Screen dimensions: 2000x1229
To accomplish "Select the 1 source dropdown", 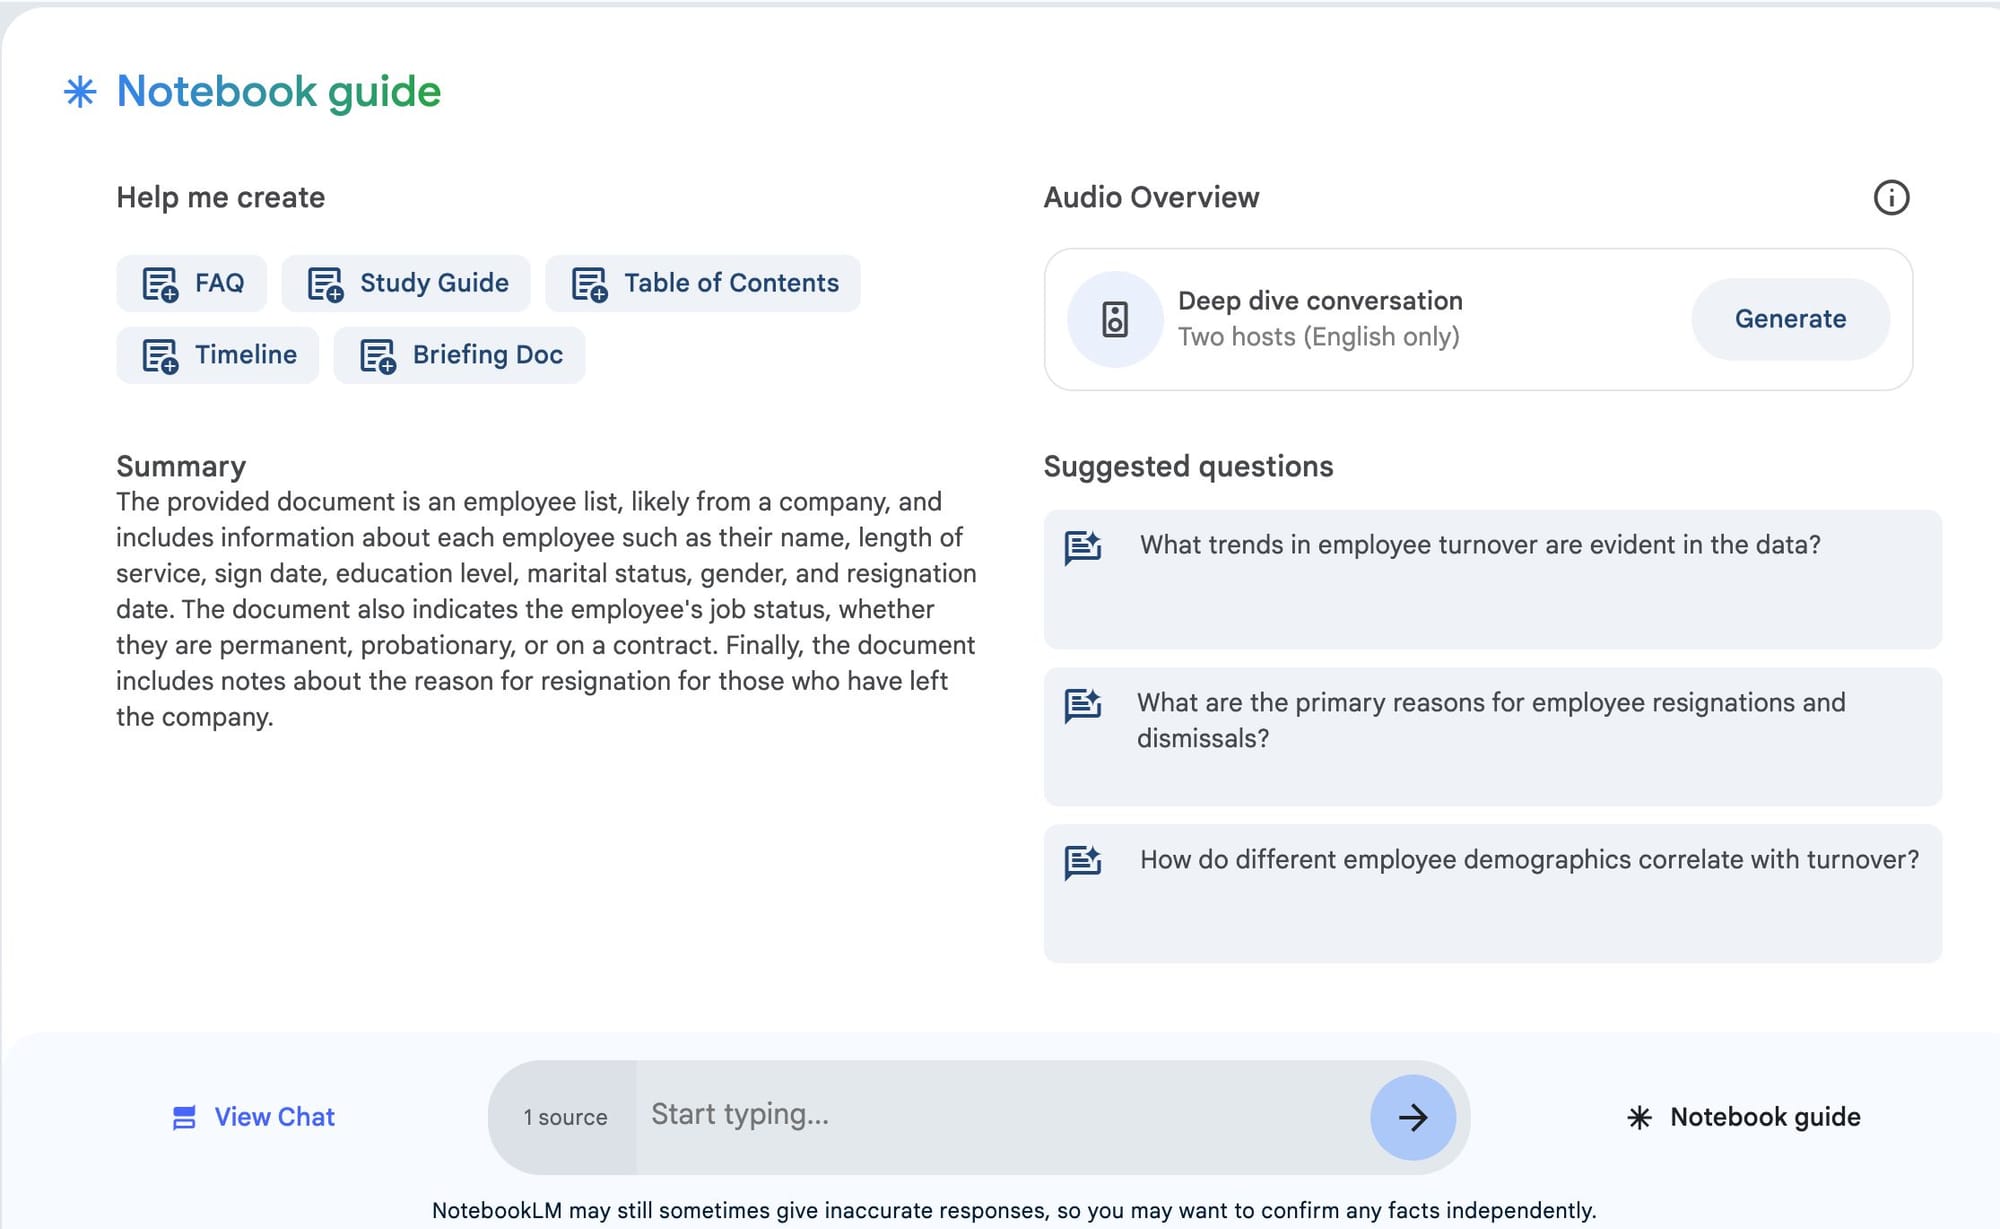I will pyautogui.click(x=564, y=1116).
